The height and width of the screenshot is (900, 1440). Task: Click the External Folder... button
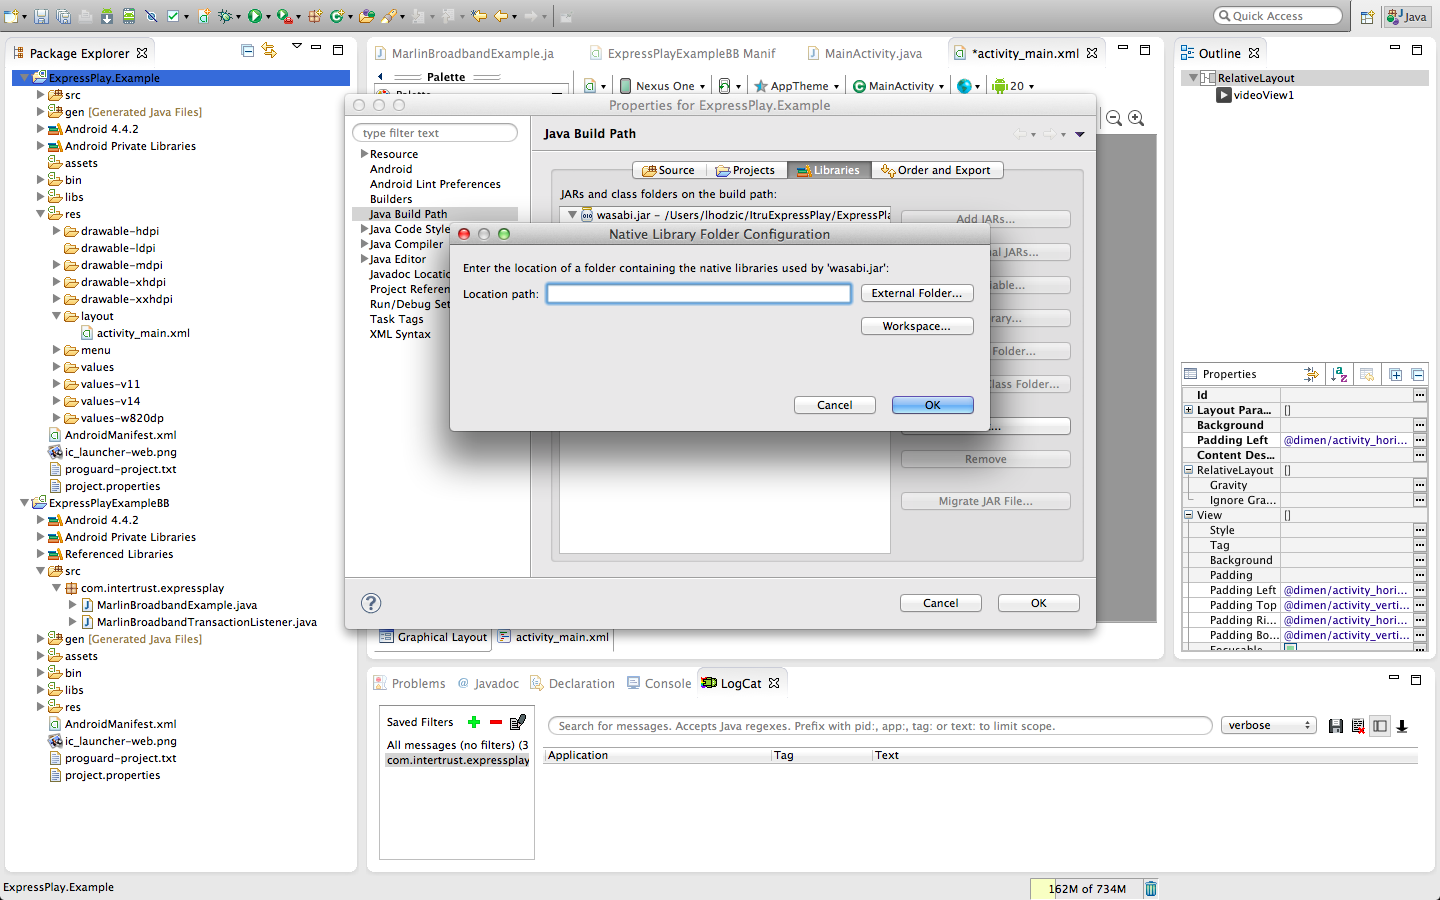(x=916, y=293)
